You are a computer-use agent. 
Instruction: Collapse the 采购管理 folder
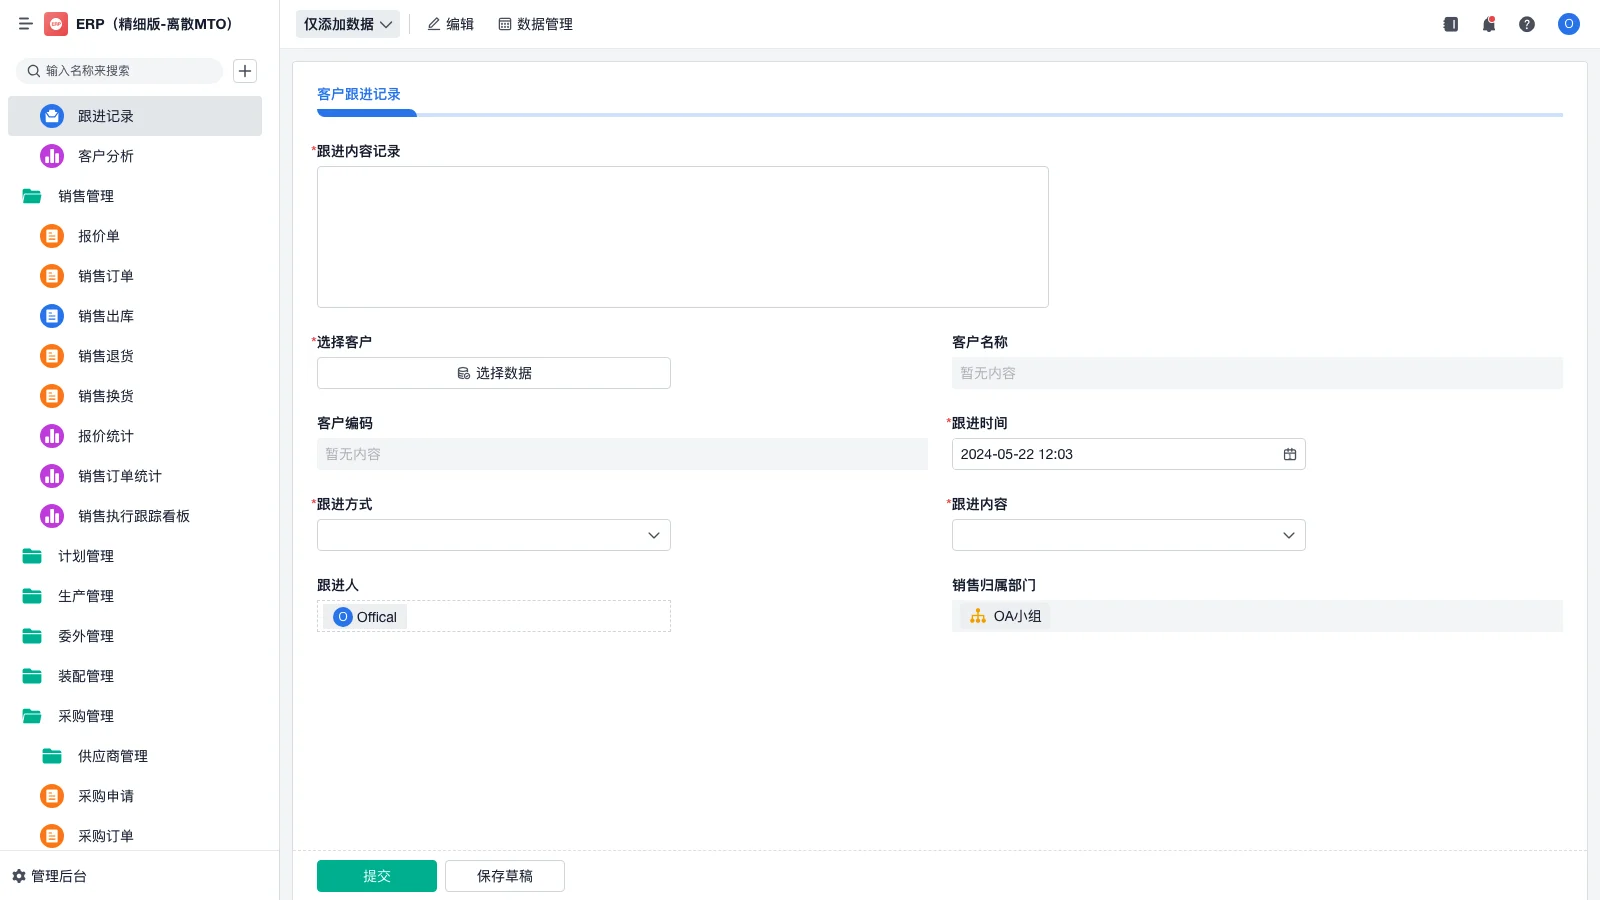(x=85, y=716)
